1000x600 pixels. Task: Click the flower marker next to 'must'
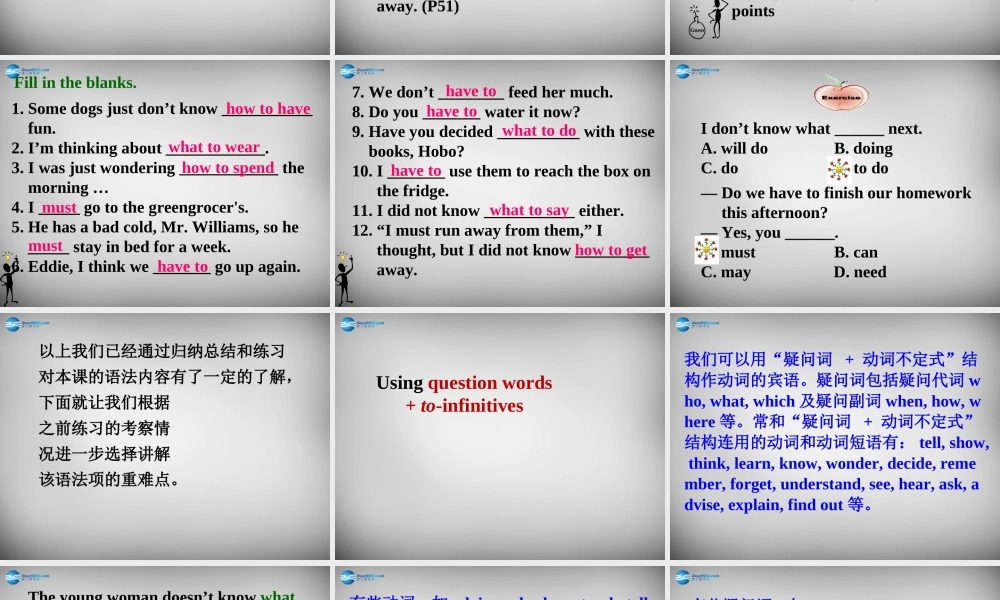tap(706, 251)
